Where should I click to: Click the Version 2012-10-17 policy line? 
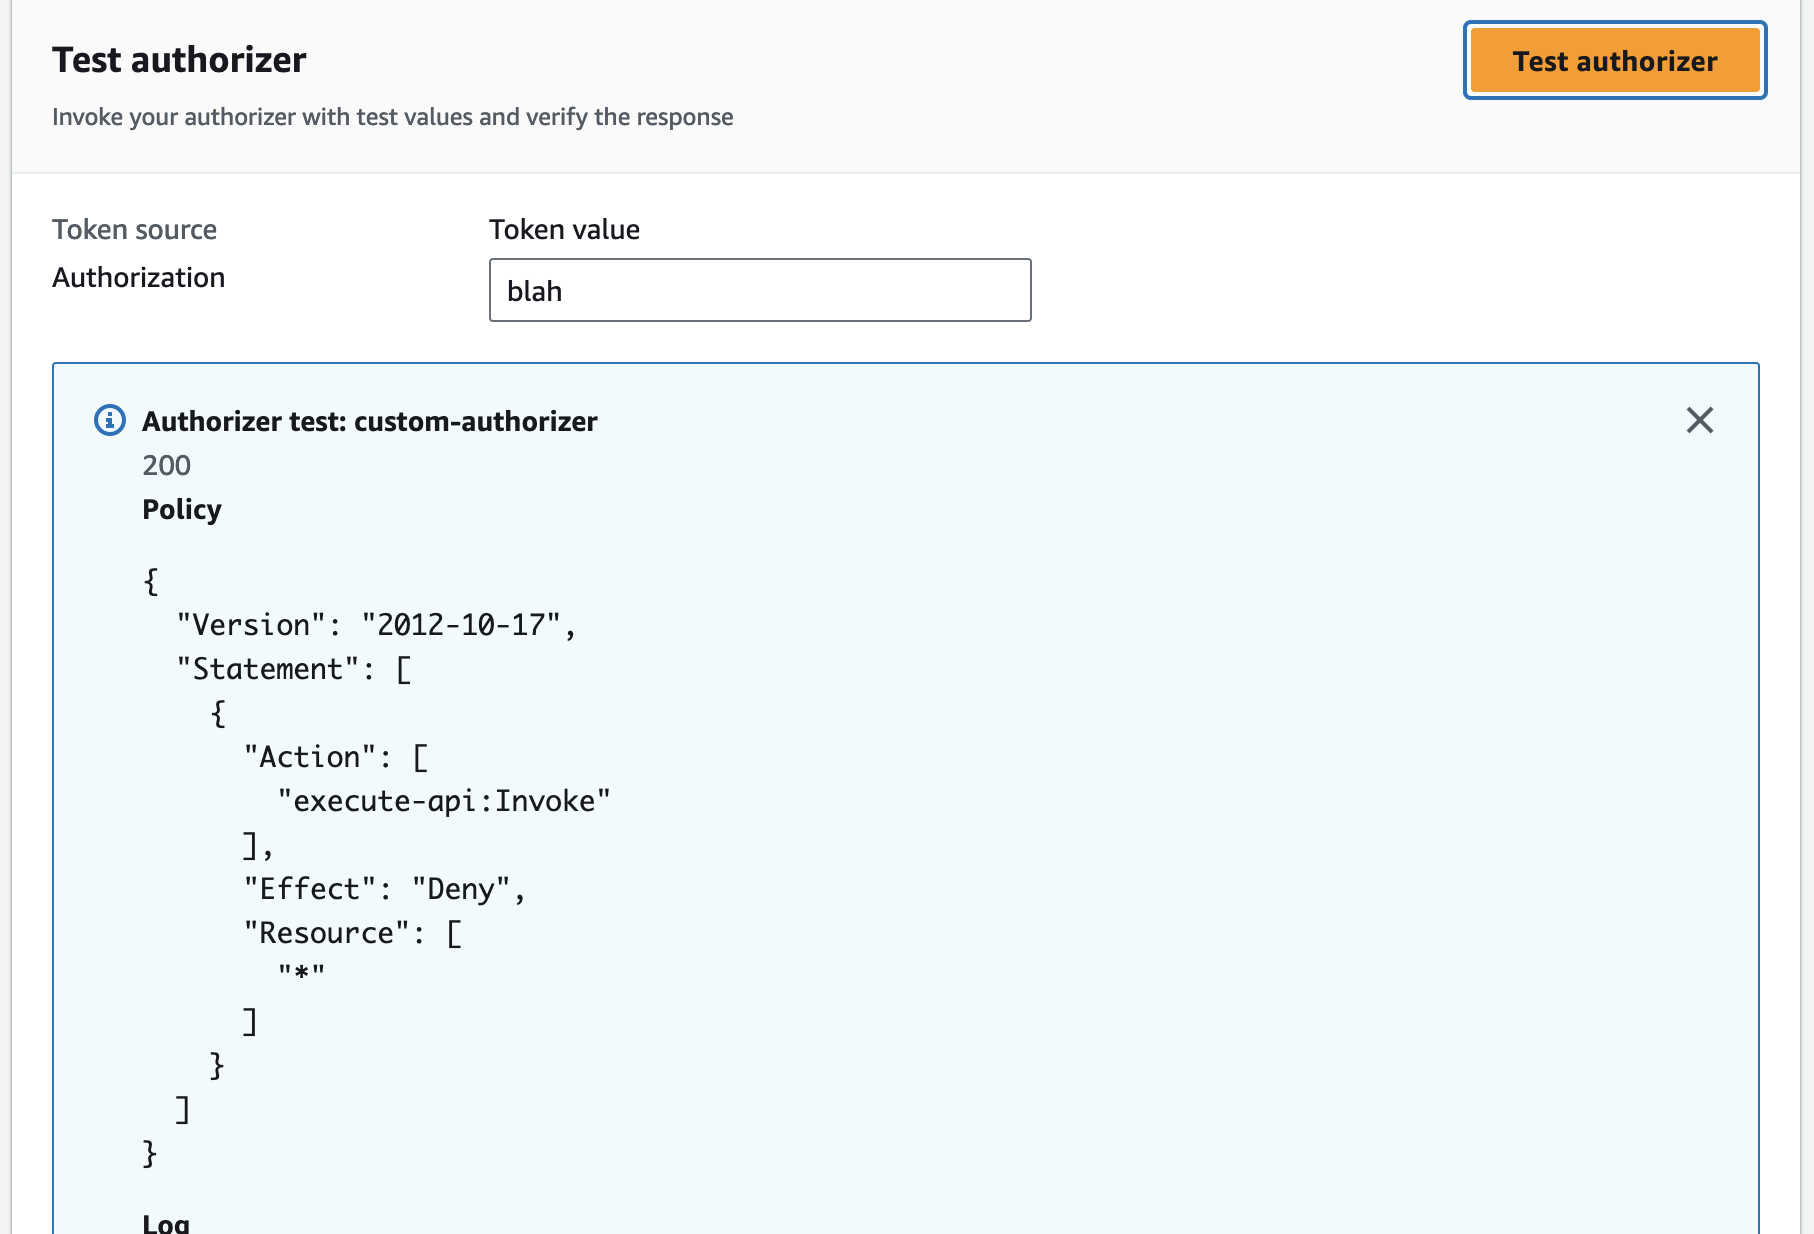376,624
